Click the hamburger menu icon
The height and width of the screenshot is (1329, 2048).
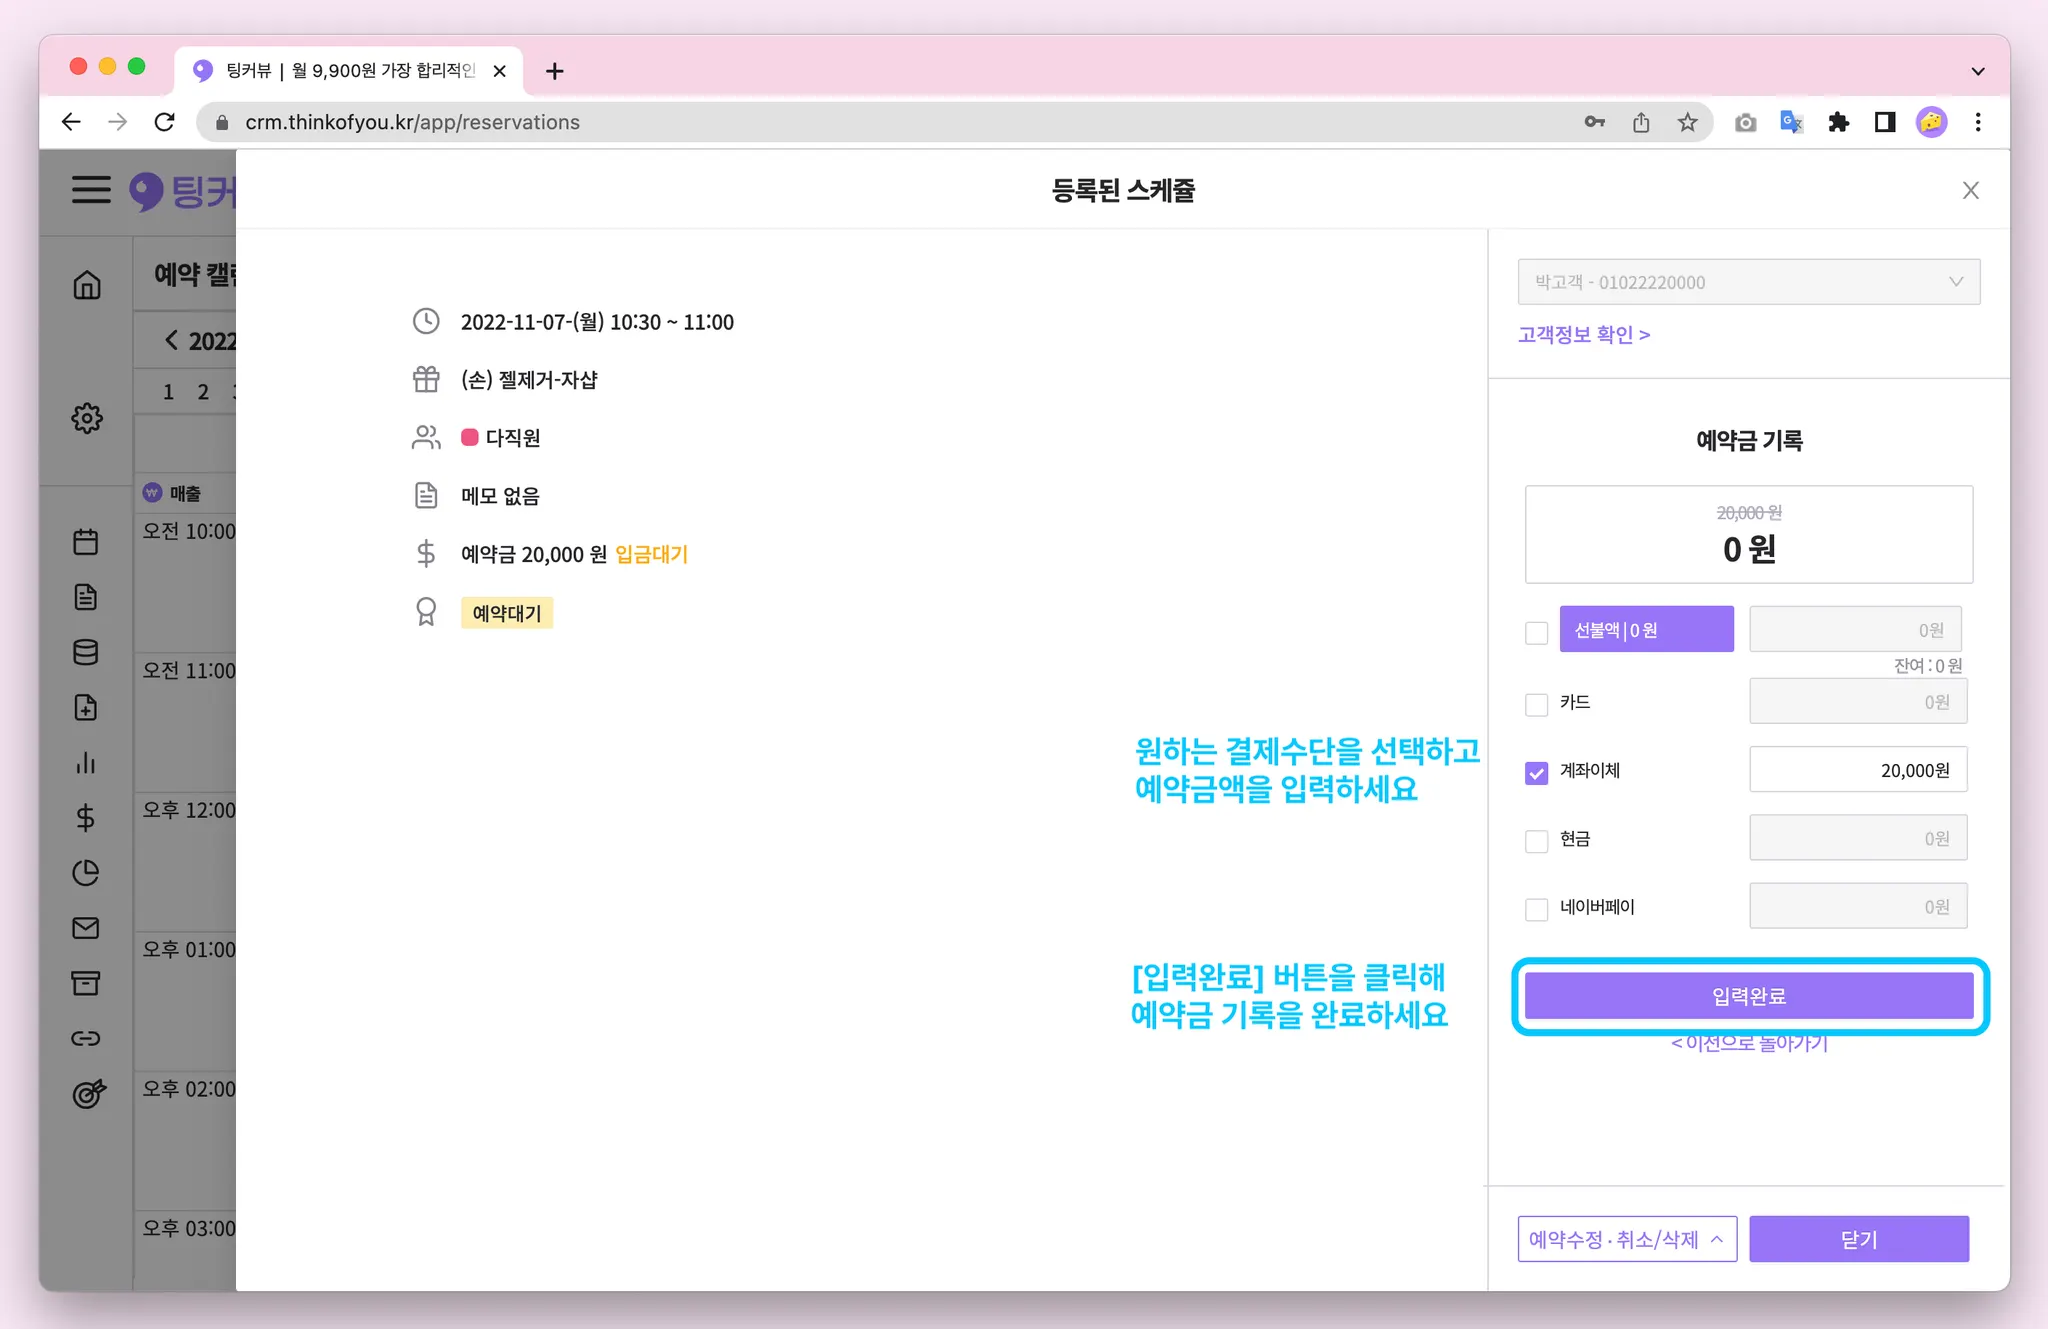point(91,190)
